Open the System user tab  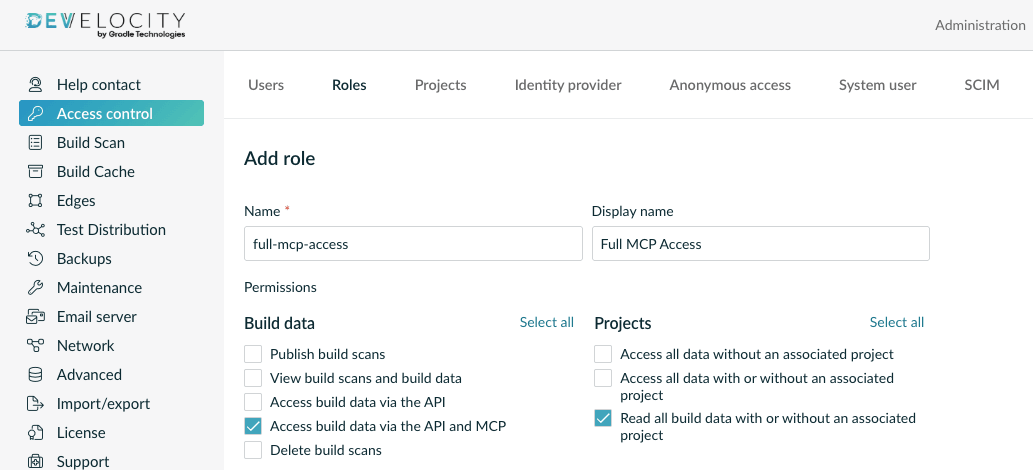(878, 85)
